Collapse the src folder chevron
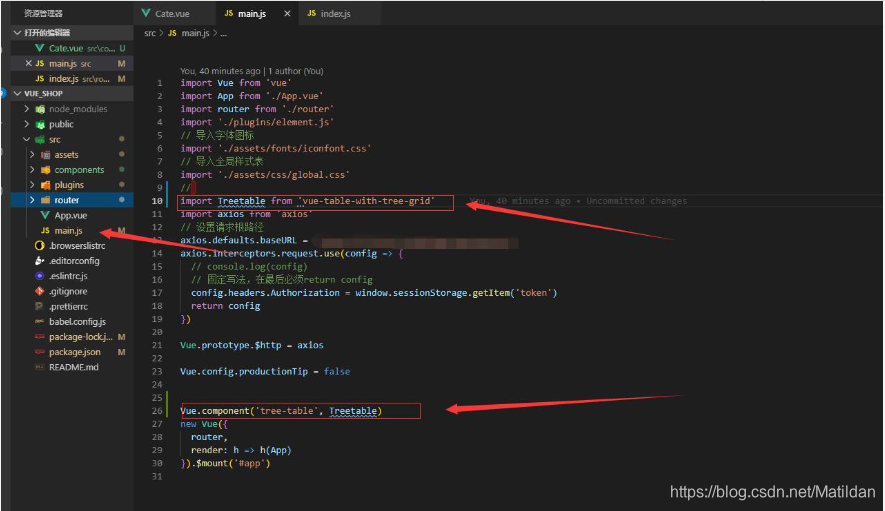 pyautogui.click(x=26, y=139)
